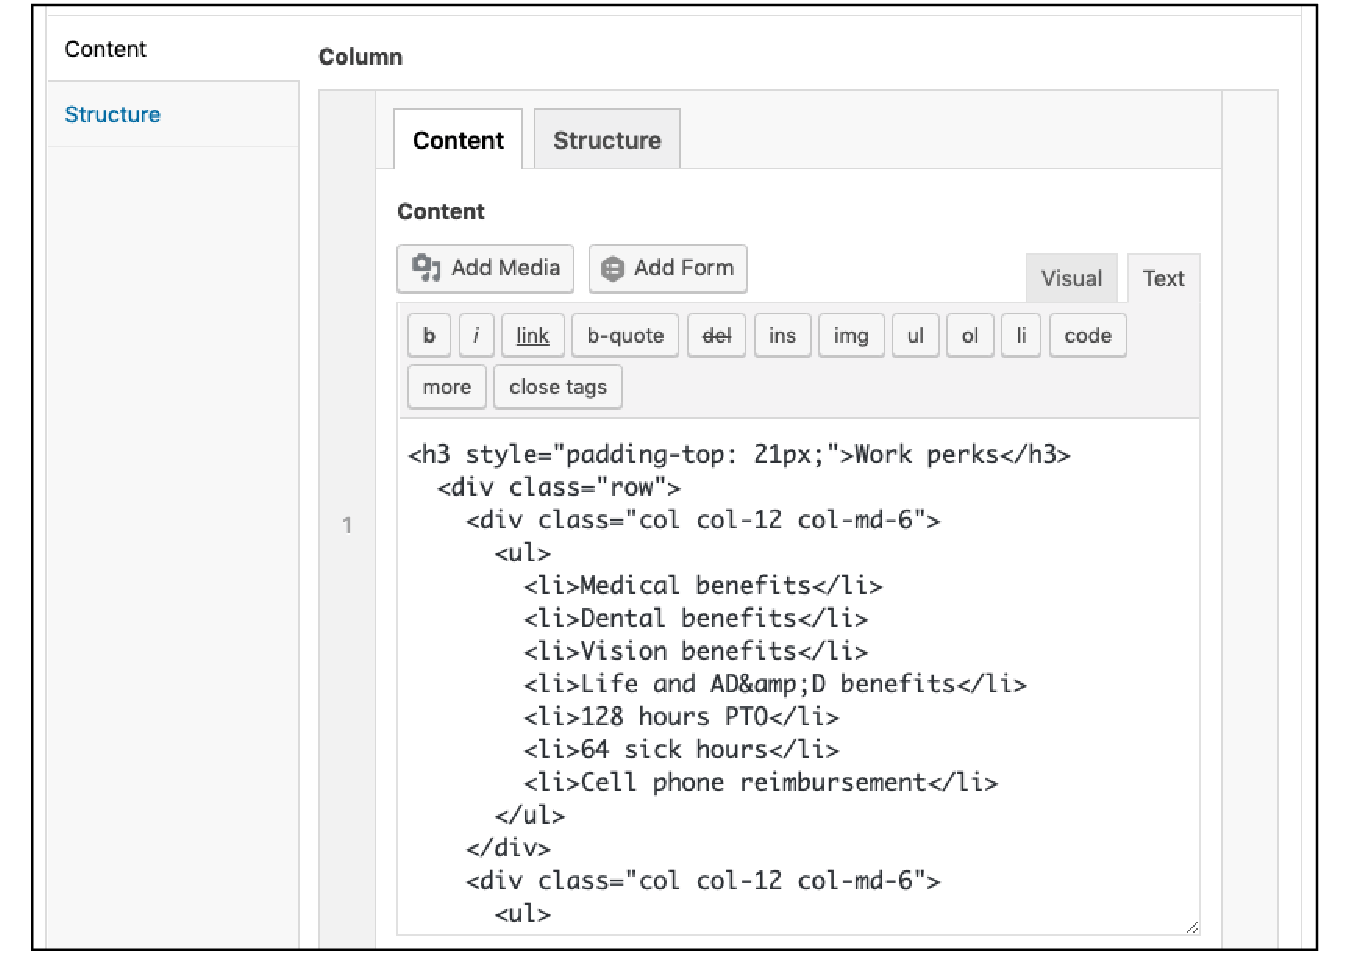Close open tags with the close tags button
The width and height of the screenshot is (1350, 955).
[557, 386]
